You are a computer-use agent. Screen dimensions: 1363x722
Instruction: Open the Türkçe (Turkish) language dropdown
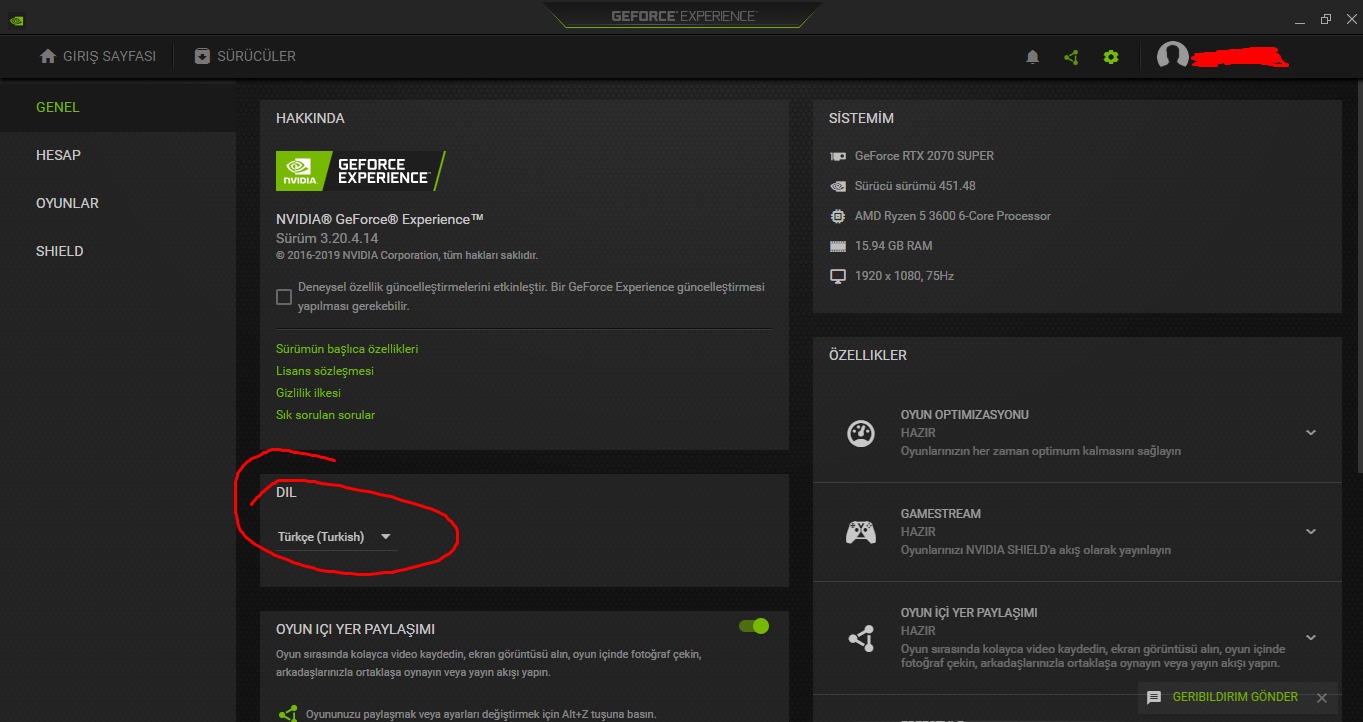pyautogui.click(x=336, y=537)
